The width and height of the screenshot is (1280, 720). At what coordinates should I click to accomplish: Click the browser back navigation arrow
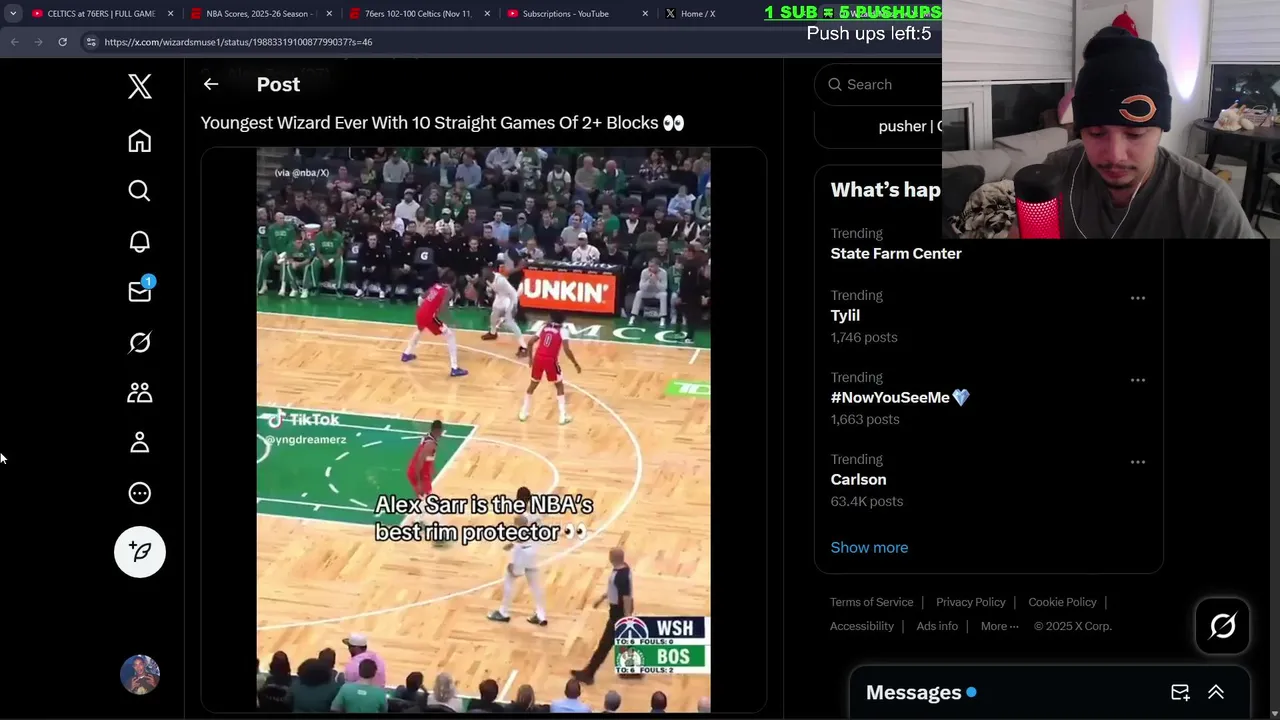coord(14,42)
